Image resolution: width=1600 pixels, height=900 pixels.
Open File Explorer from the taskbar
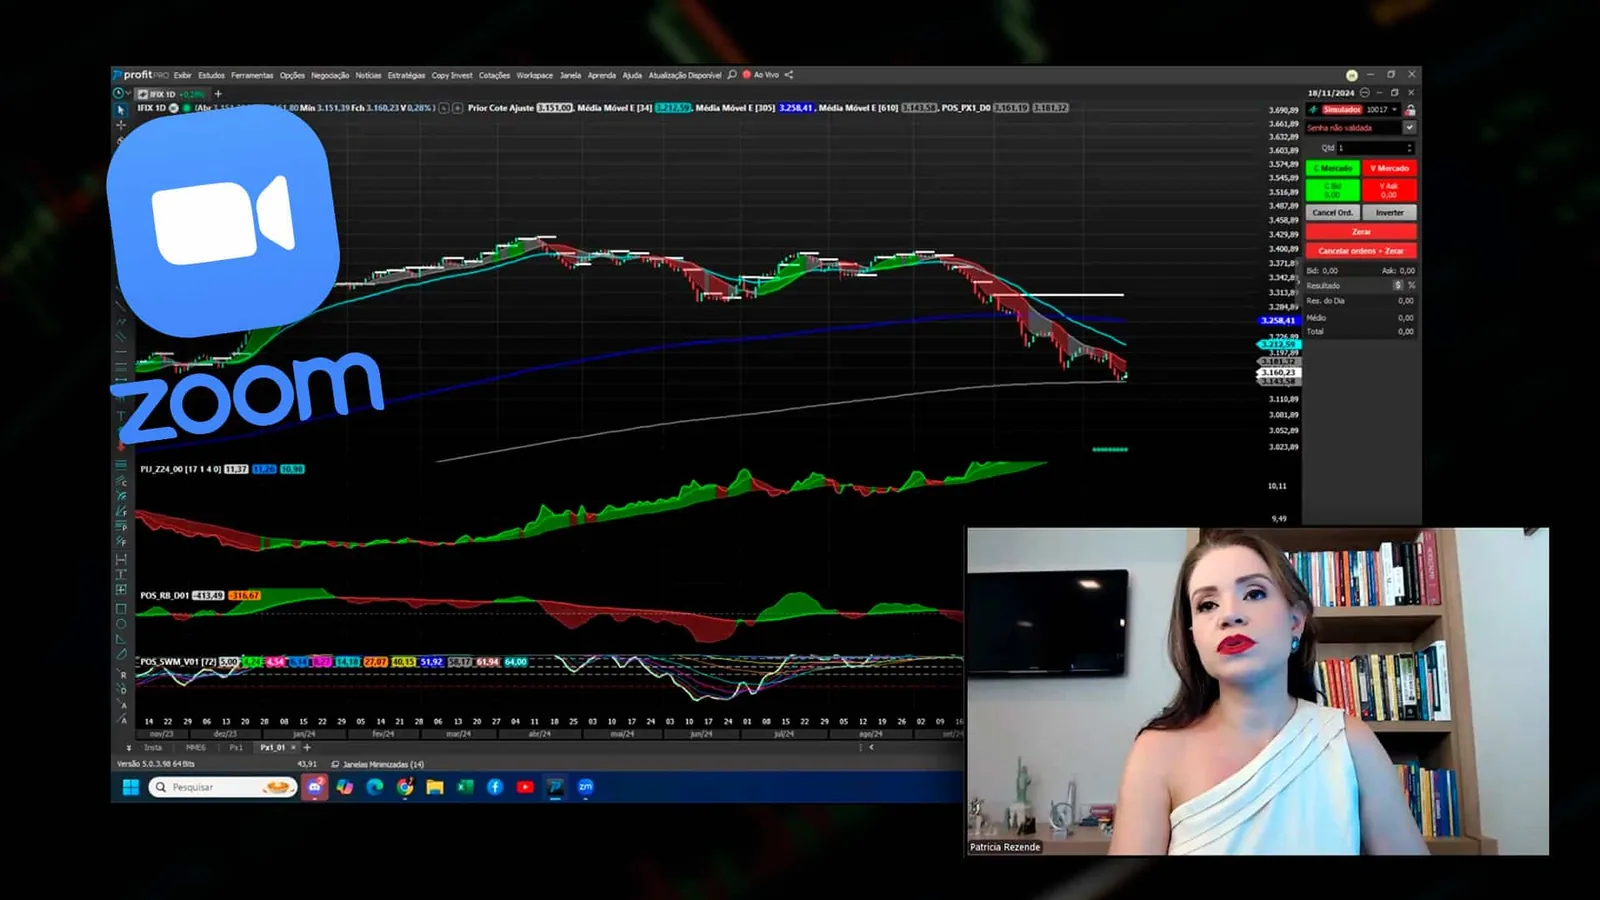pos(435,787)
